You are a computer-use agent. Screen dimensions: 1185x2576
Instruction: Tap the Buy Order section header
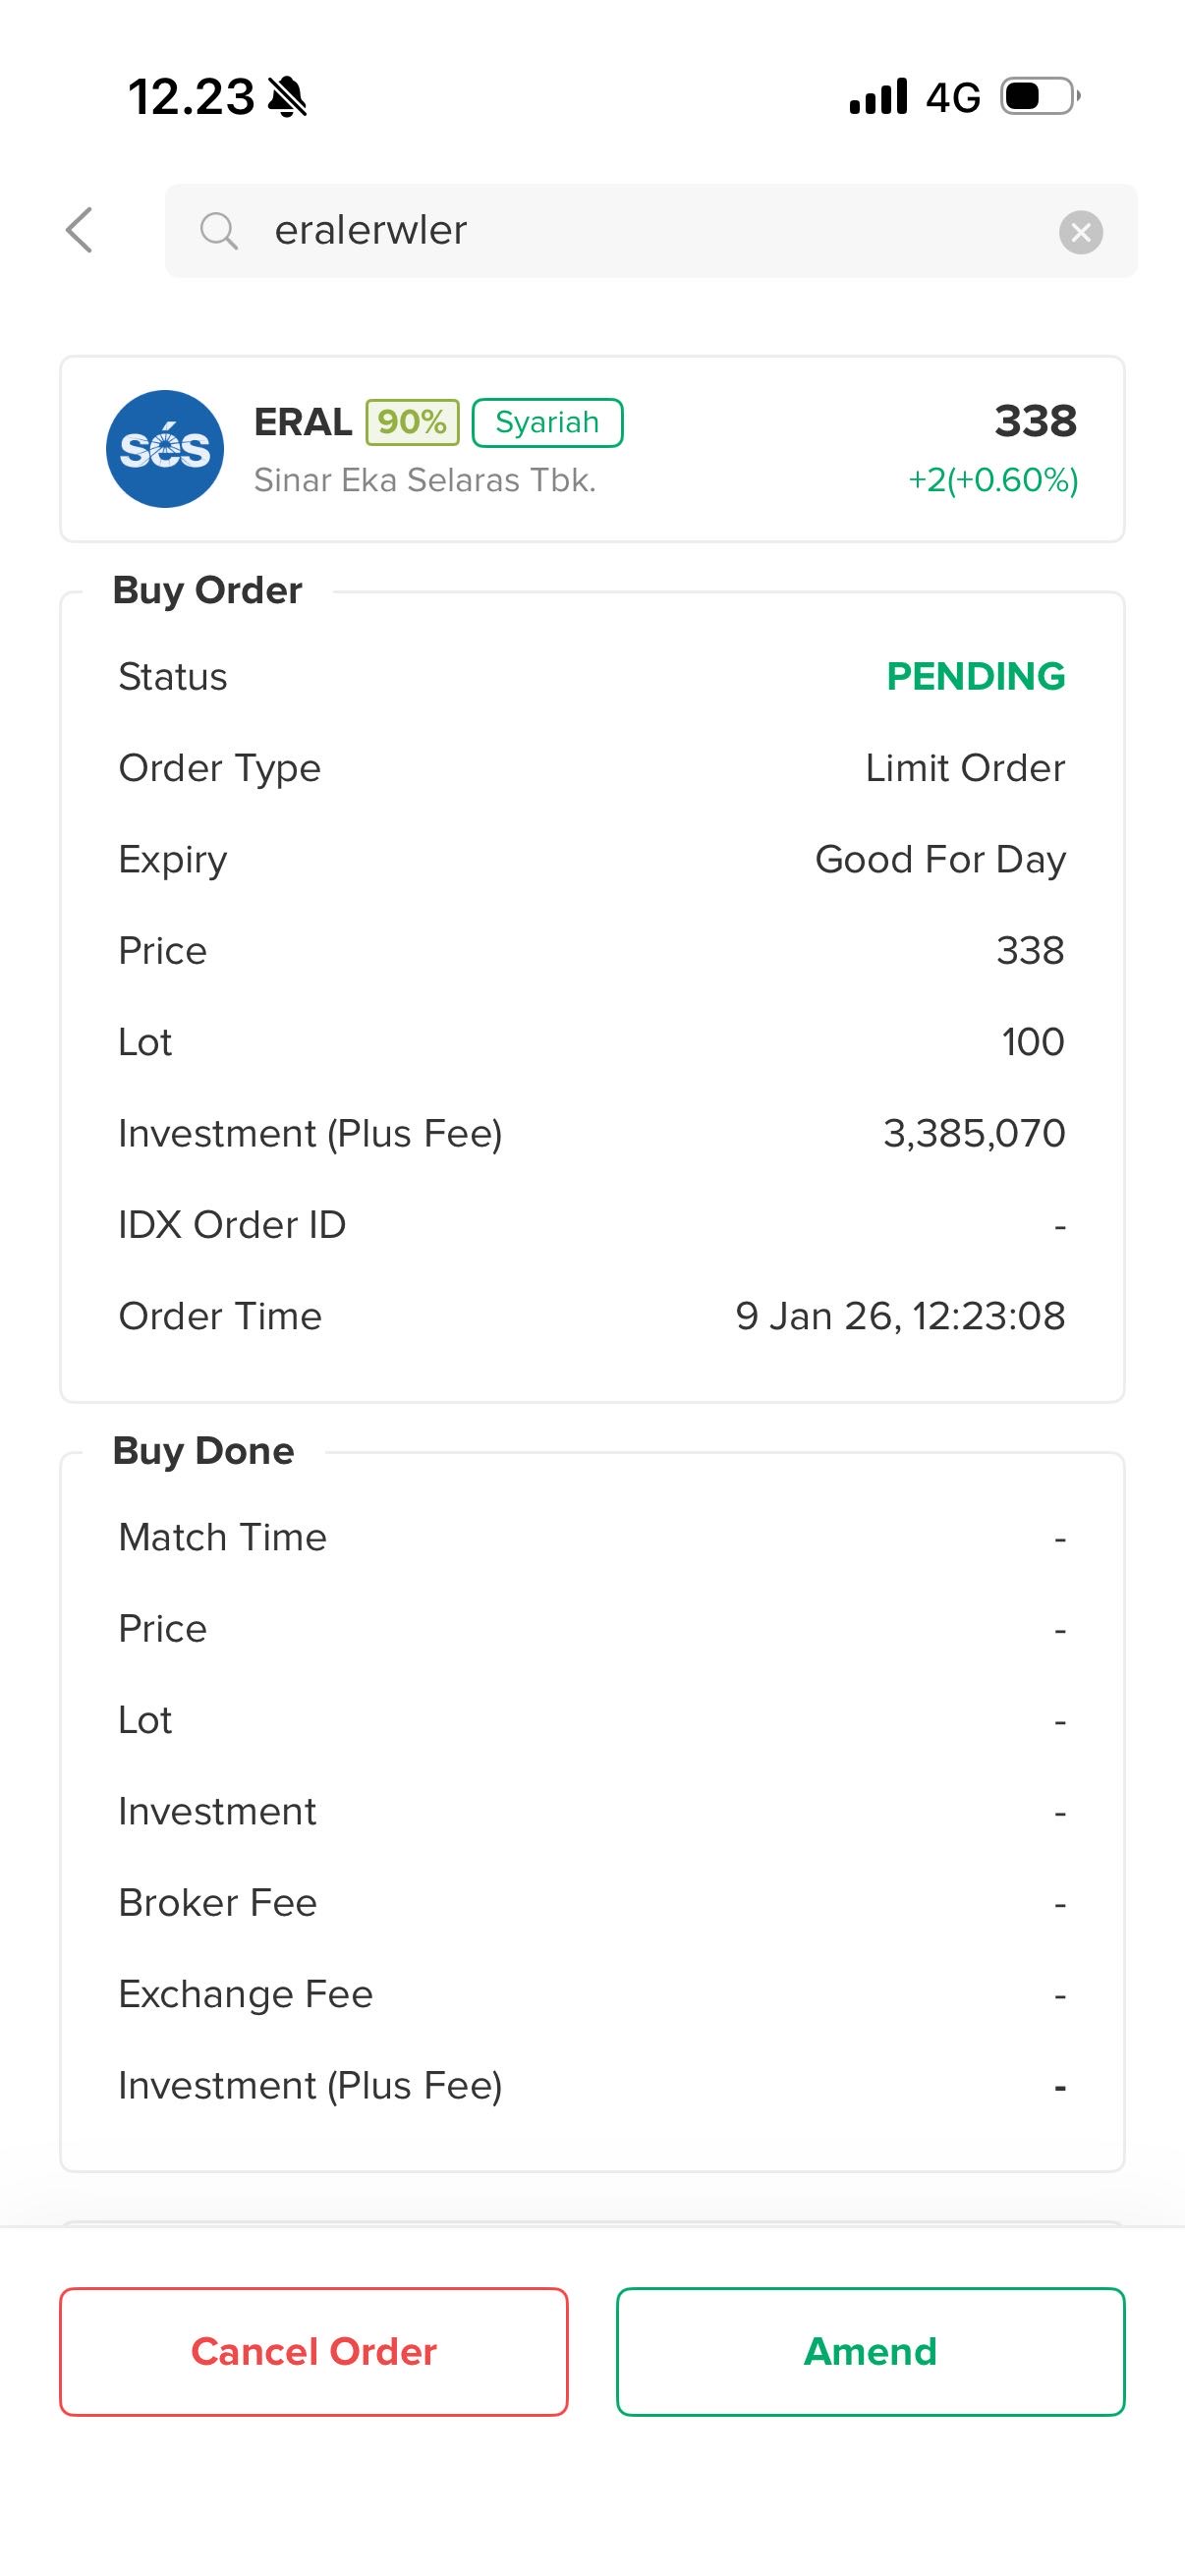coord(208,590)
